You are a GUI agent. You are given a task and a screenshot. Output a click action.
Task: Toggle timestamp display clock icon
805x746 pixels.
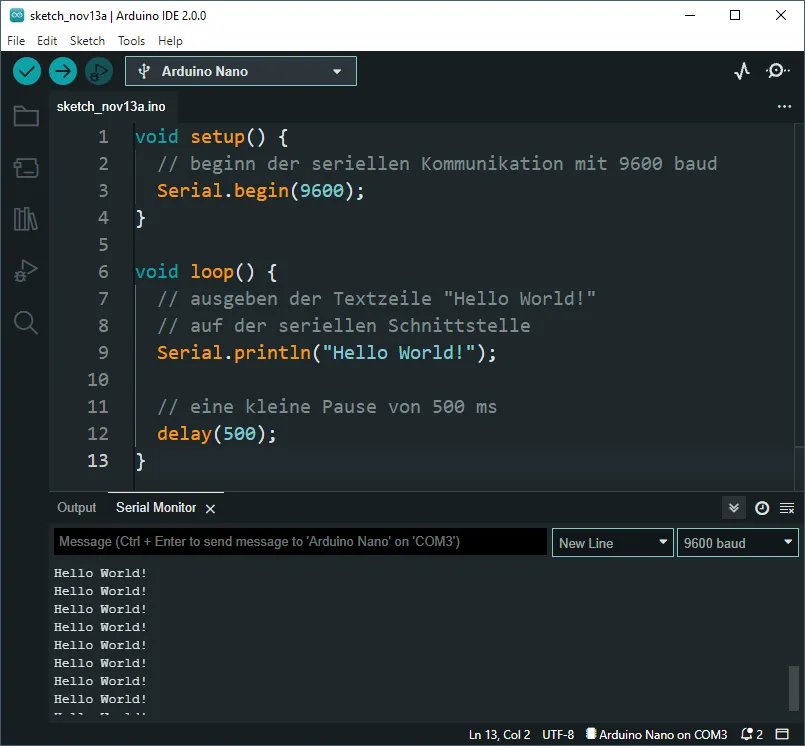point(762,508)
